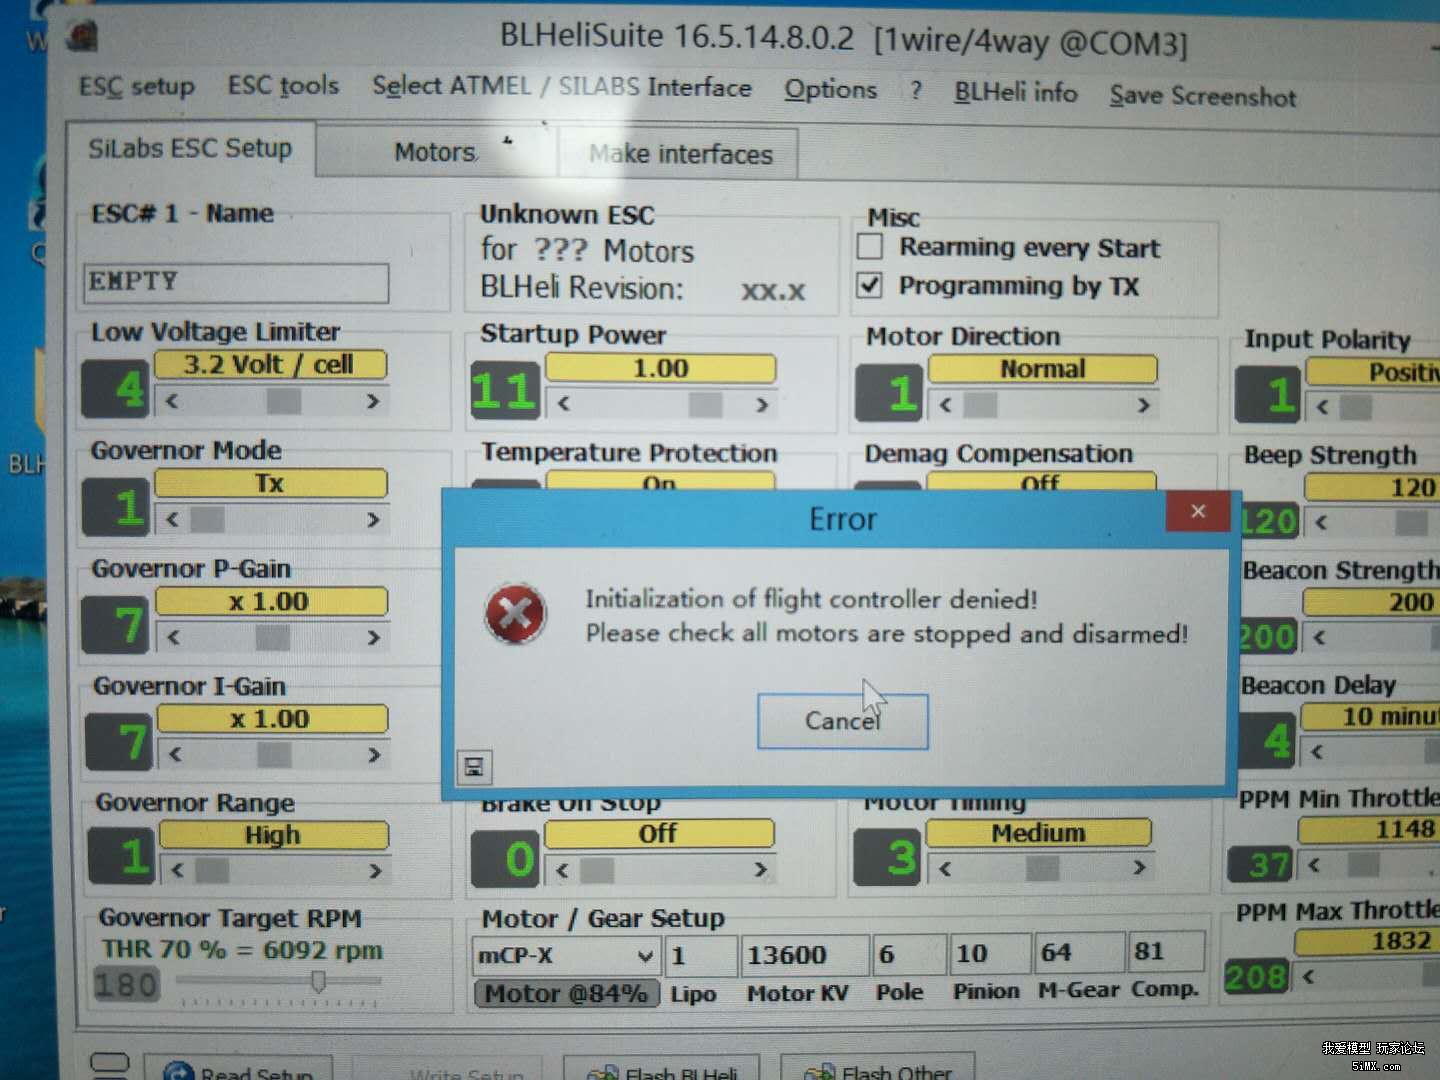Image resolution: width=1440 pixels, height=1080 pixels.
Task: Click Input Polarity left arrow
Action: point(1322,407)
